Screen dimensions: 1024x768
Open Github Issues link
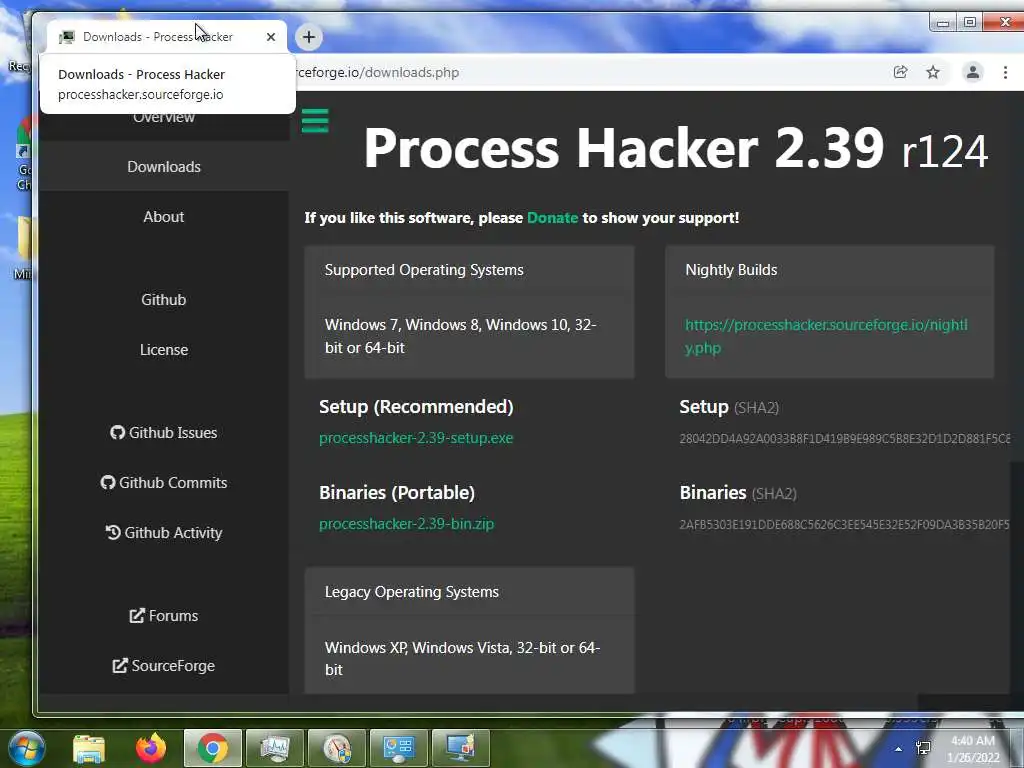[163, 432]
